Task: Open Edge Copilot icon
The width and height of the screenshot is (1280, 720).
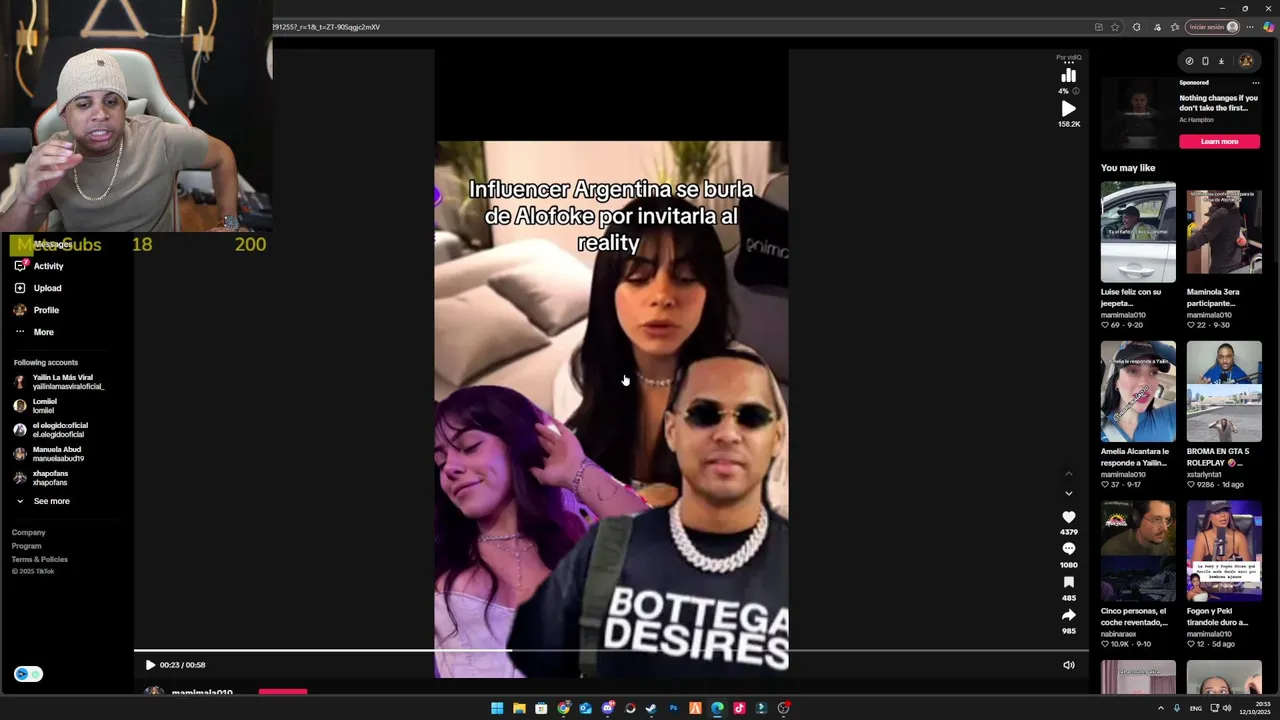Action: point(1269,27)
